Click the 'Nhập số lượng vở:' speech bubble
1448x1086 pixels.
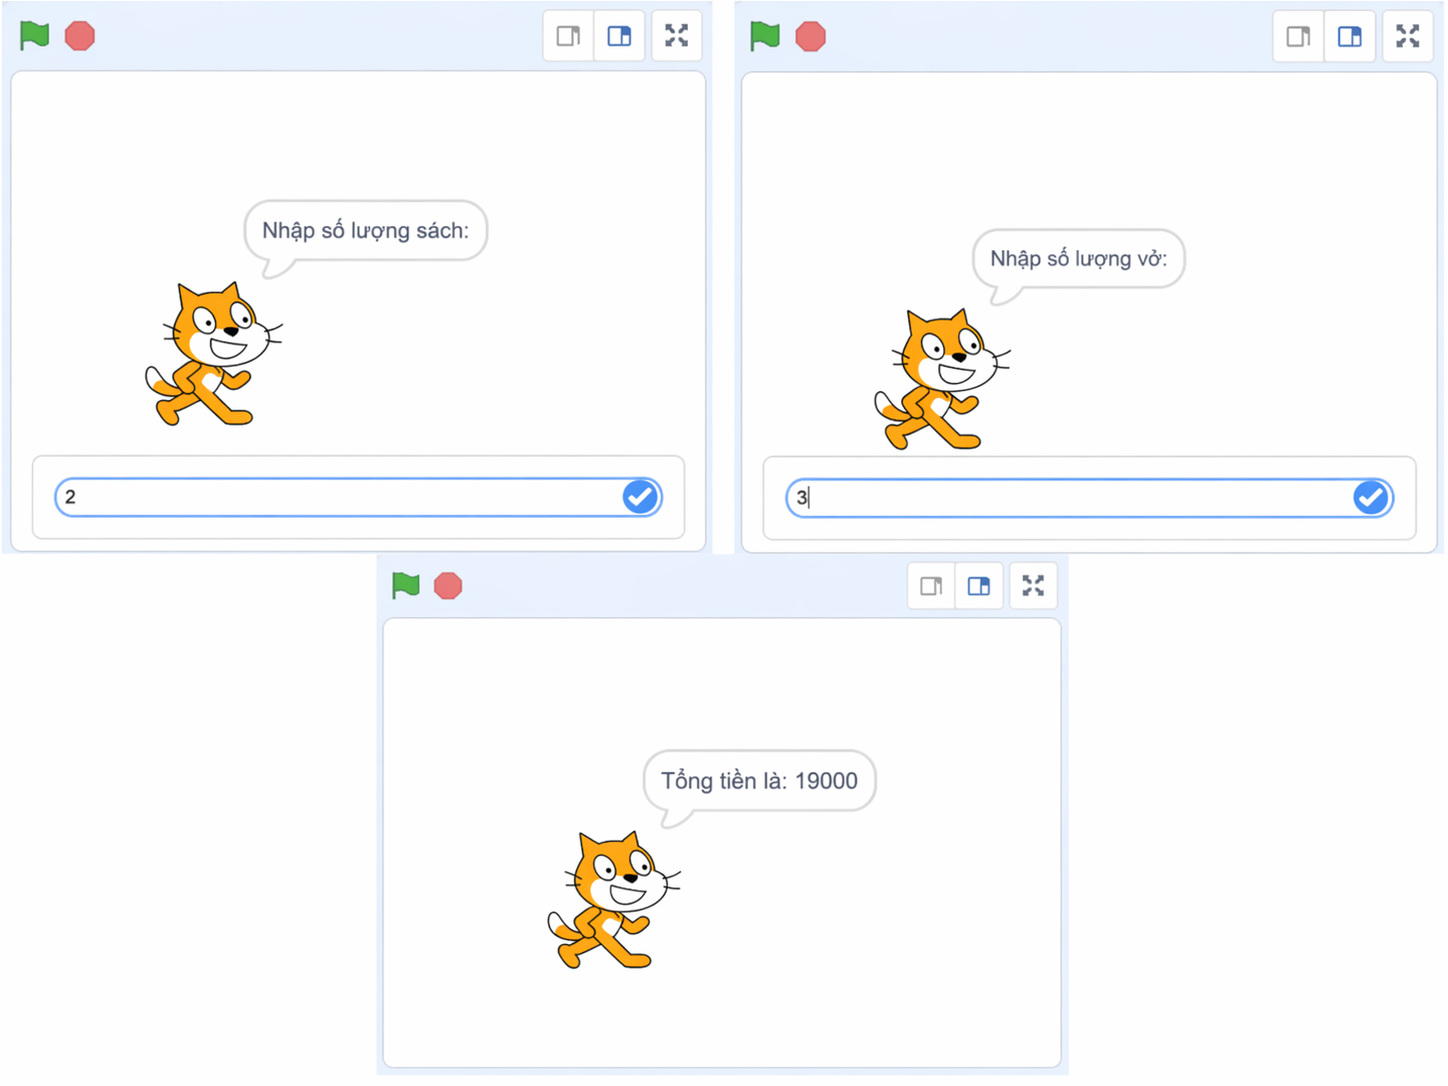[x=1079, y=260]
